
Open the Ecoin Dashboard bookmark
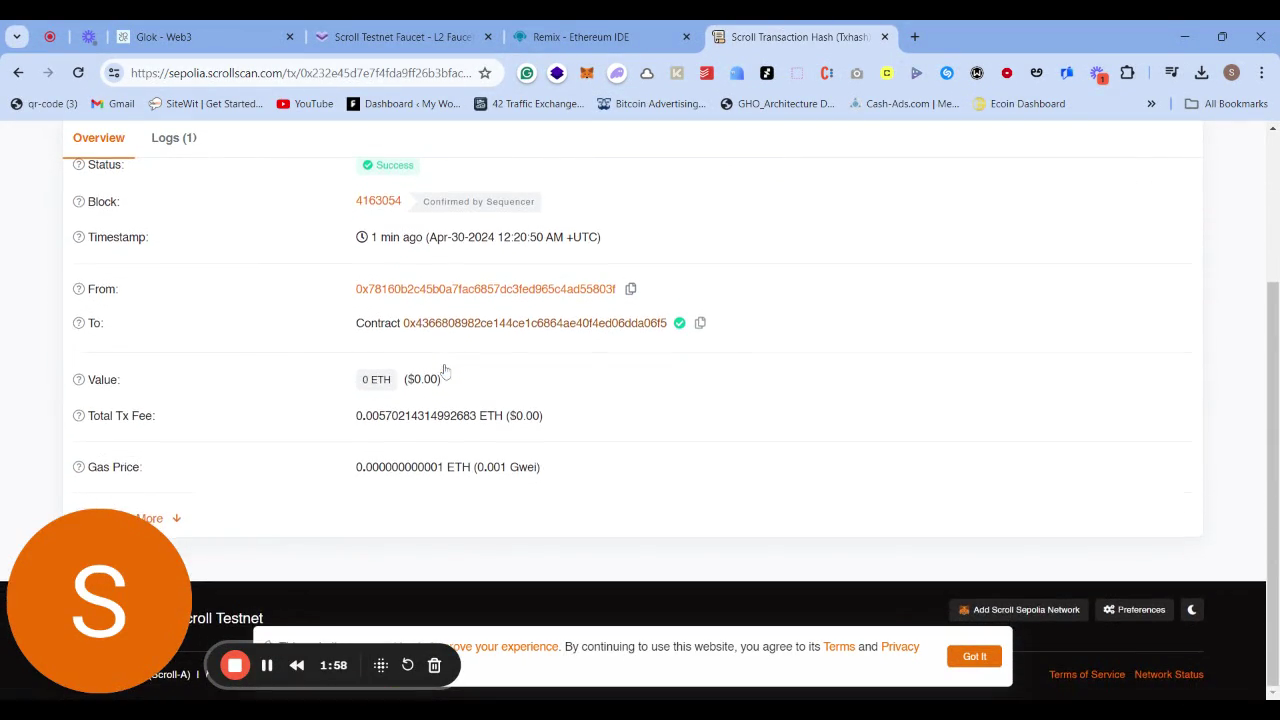[x=1019, y=104]
